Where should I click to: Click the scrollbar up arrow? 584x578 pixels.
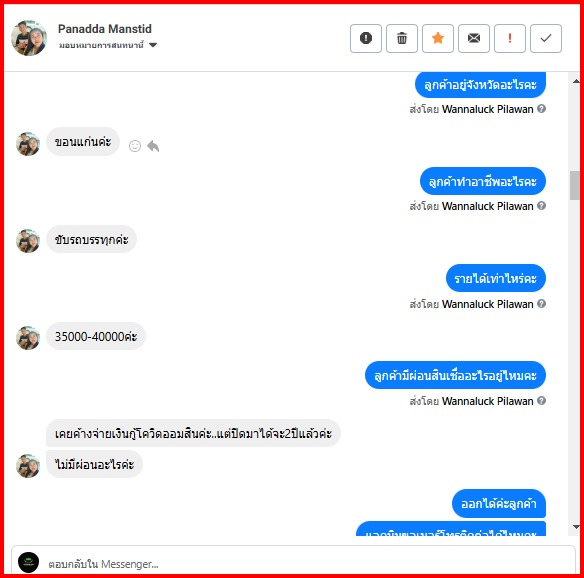click(x=576, y=81)
